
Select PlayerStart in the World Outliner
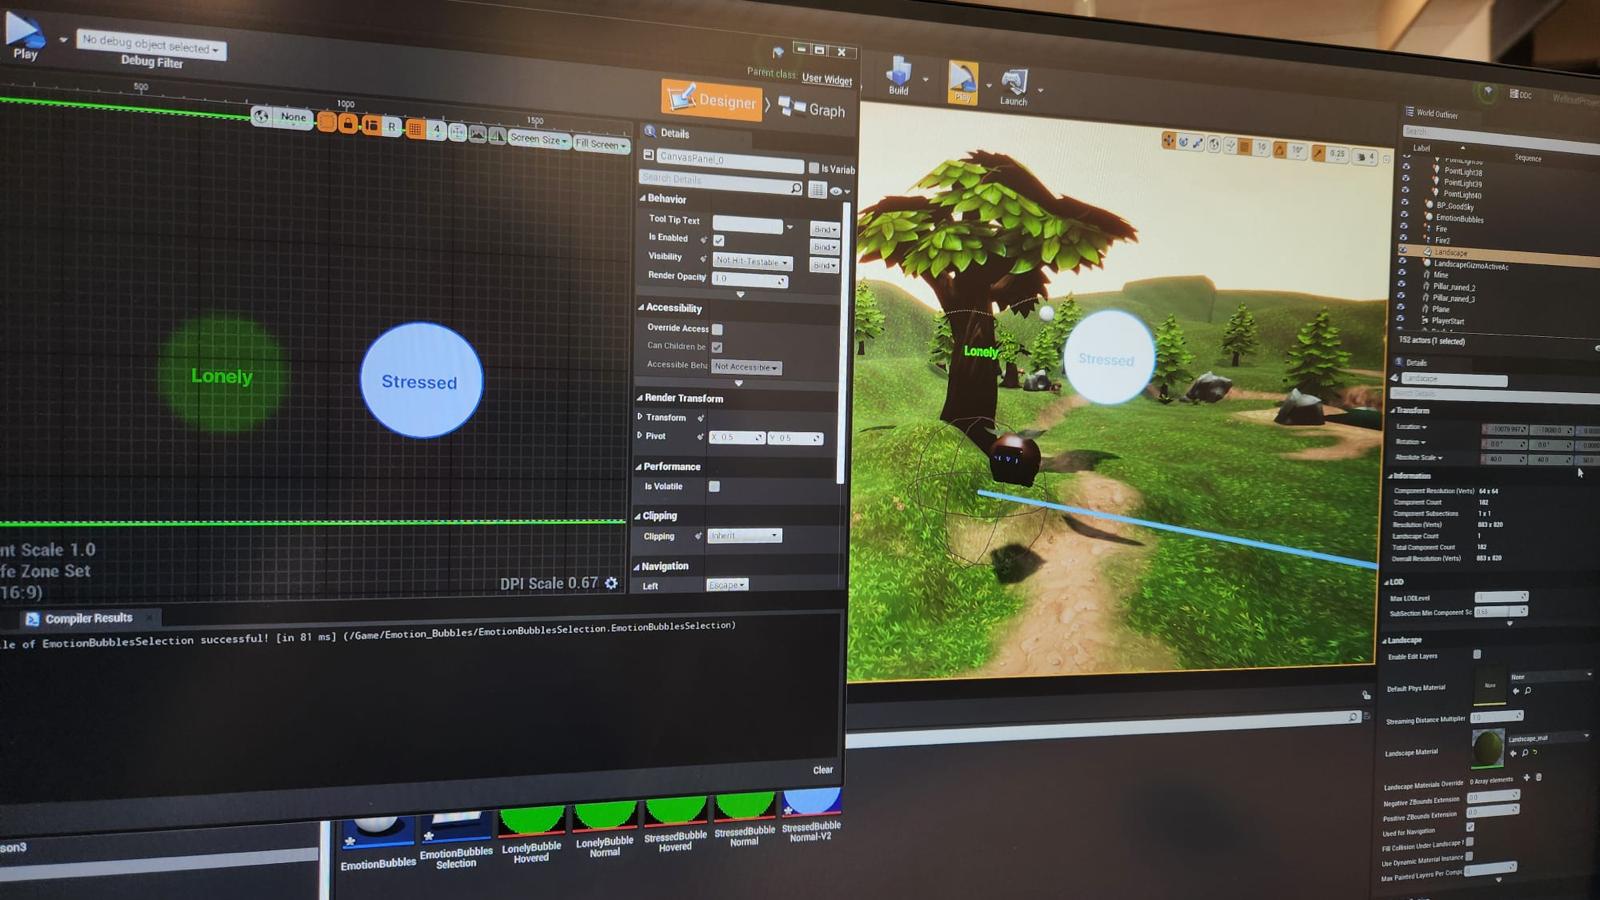[1449, 321]
